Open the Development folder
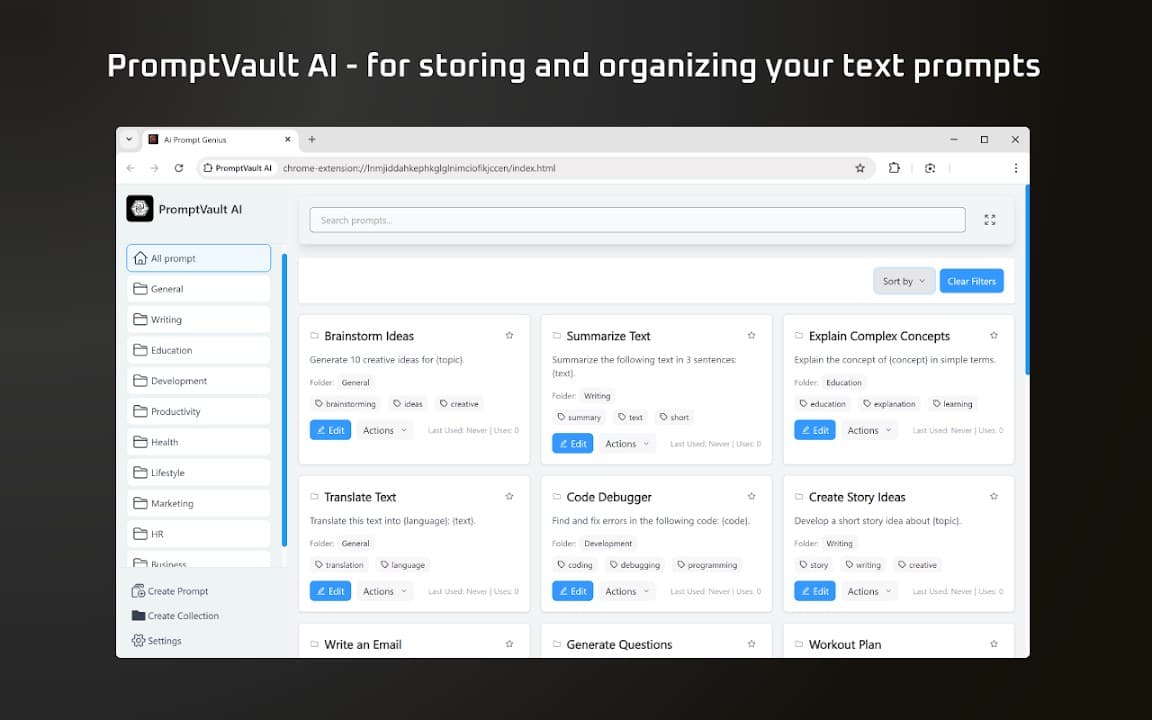 [x=198, y=381]
